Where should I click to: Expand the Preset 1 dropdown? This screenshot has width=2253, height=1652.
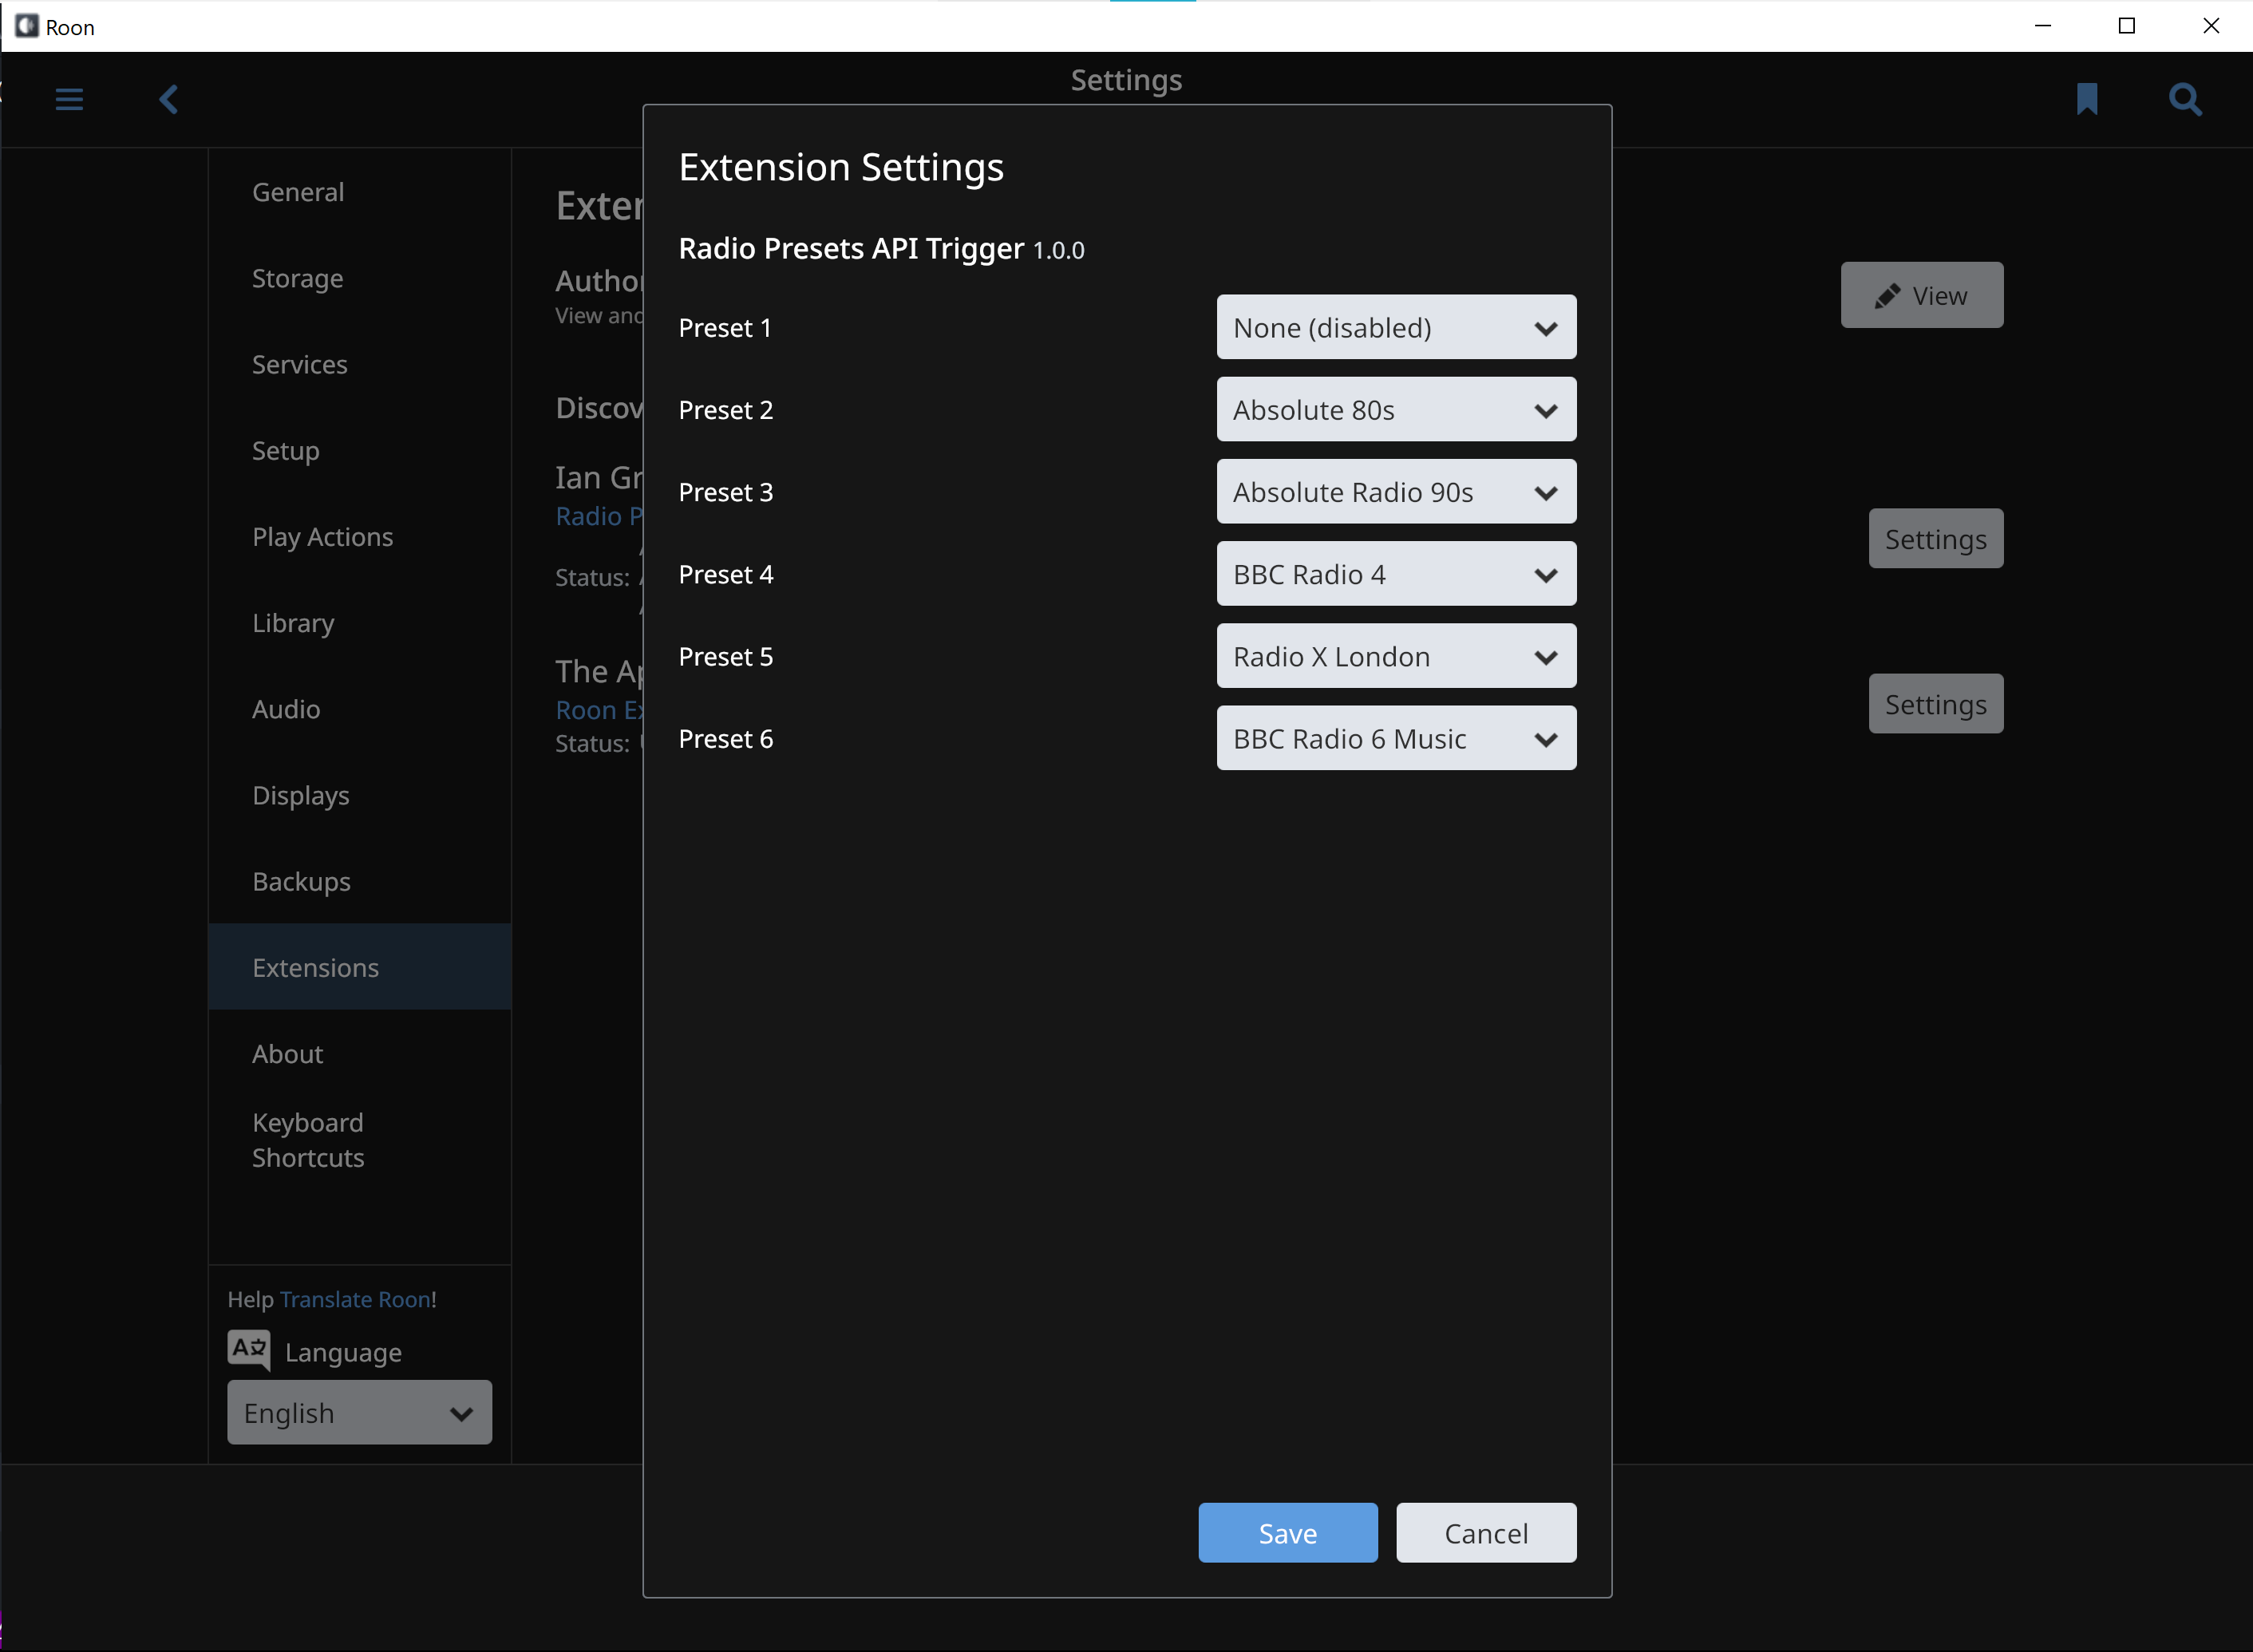1396,327
